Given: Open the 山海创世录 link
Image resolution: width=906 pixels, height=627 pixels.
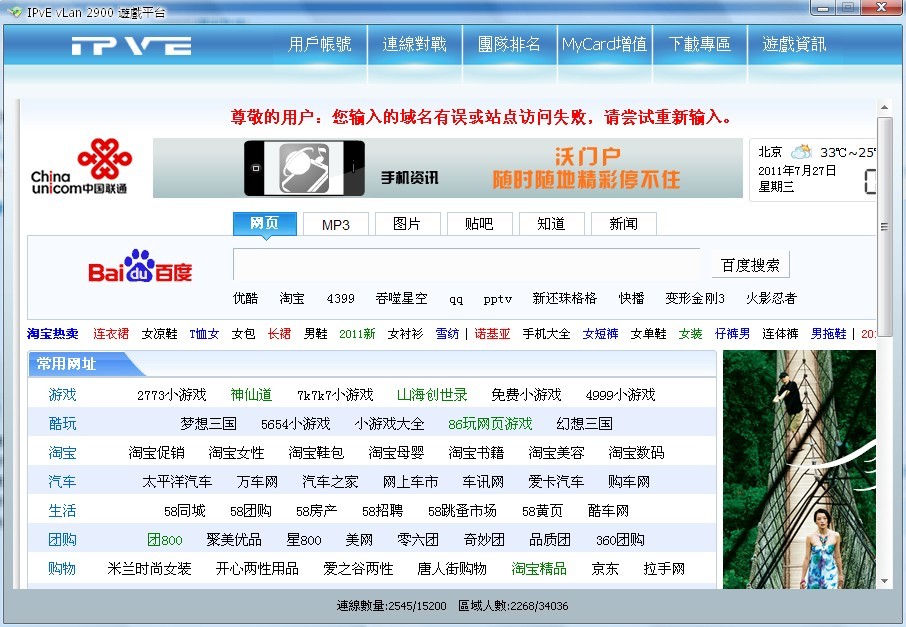Looking at the screenshot, I should pyautogui.click(x=432, y=395).
